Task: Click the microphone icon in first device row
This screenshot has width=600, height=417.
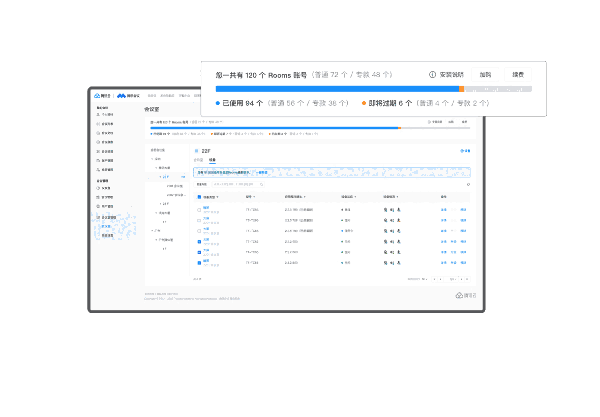Action: [398, 210]
